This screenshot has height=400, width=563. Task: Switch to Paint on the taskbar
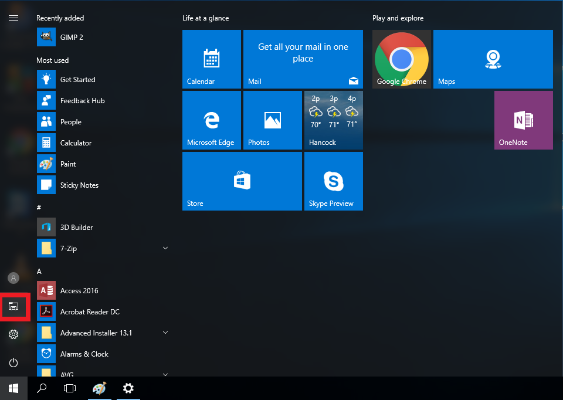coord(99,388)
